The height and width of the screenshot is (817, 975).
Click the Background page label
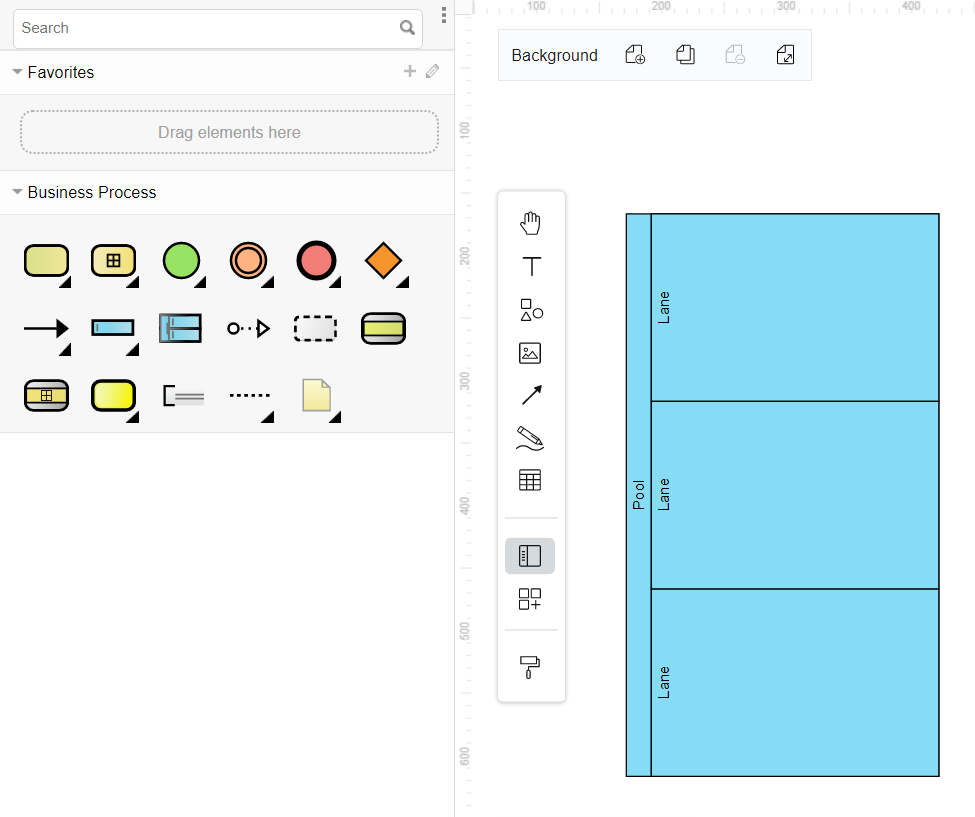point(554,56)
